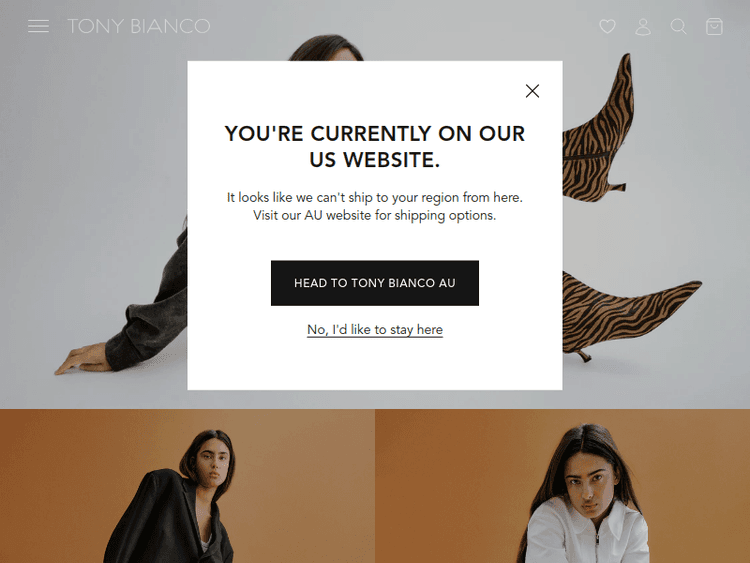Click the model's dark hair above the popup
750x563 pixels.
point(325,48)
